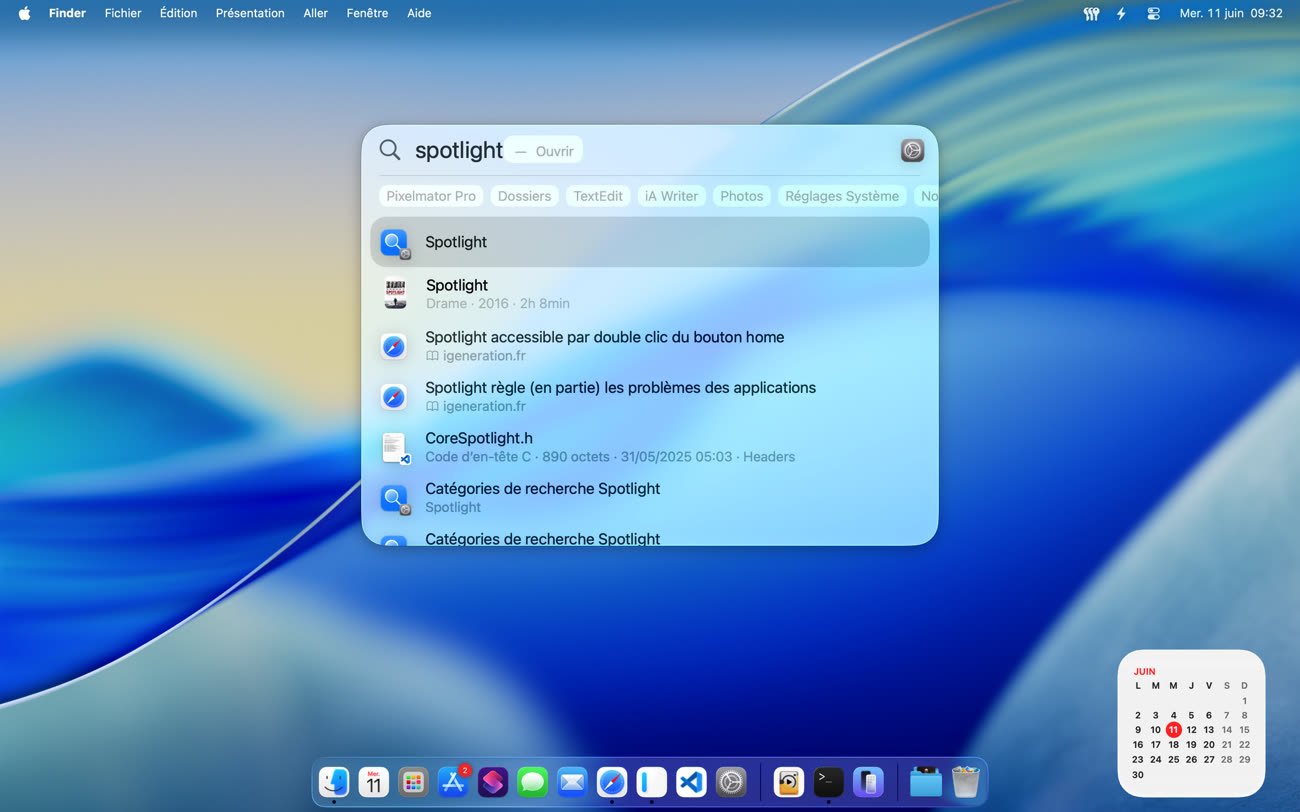Click into the spotlight search text field
Screen dimensions: 1300x812
[459, 150]
